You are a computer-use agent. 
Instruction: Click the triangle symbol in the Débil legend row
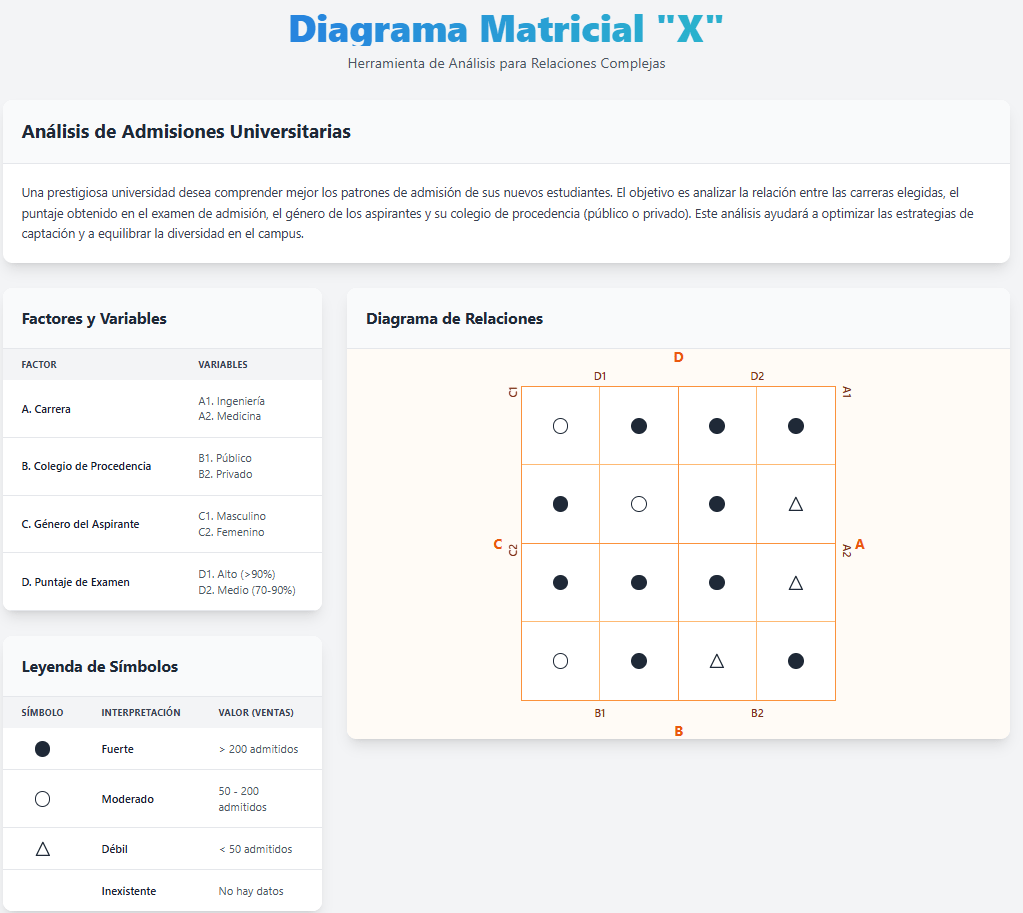42,849
